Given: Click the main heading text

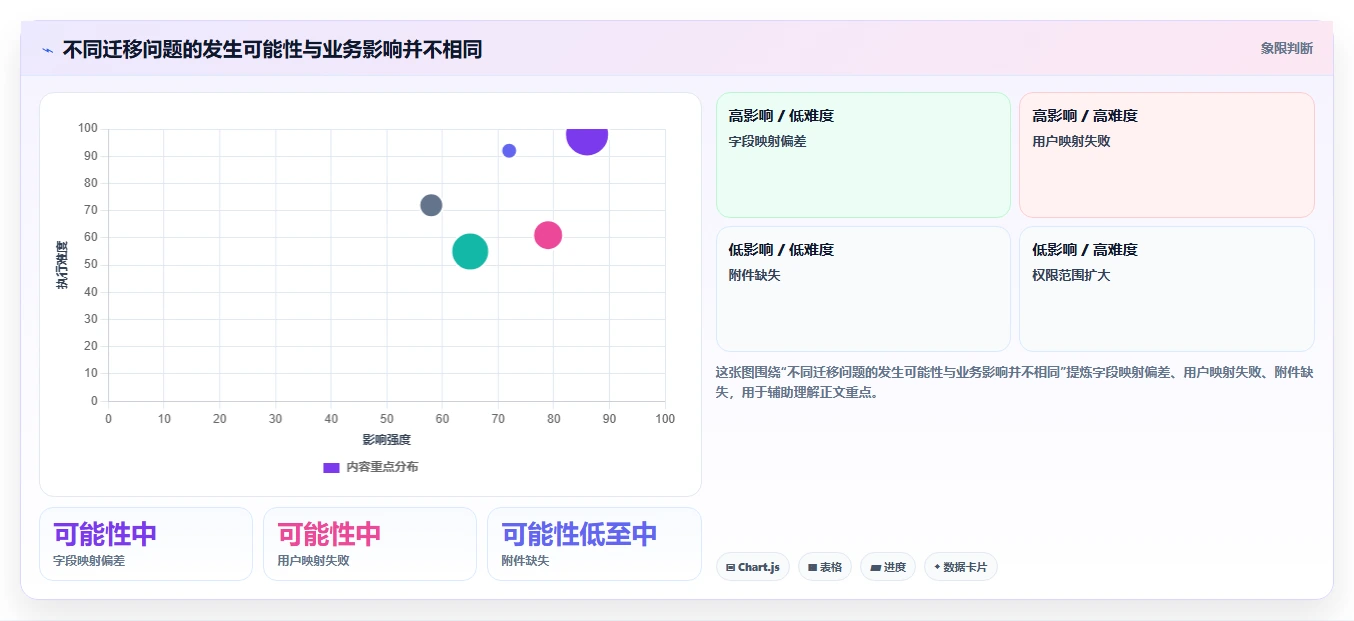Looking at the screenshot, I should [272, 49].
